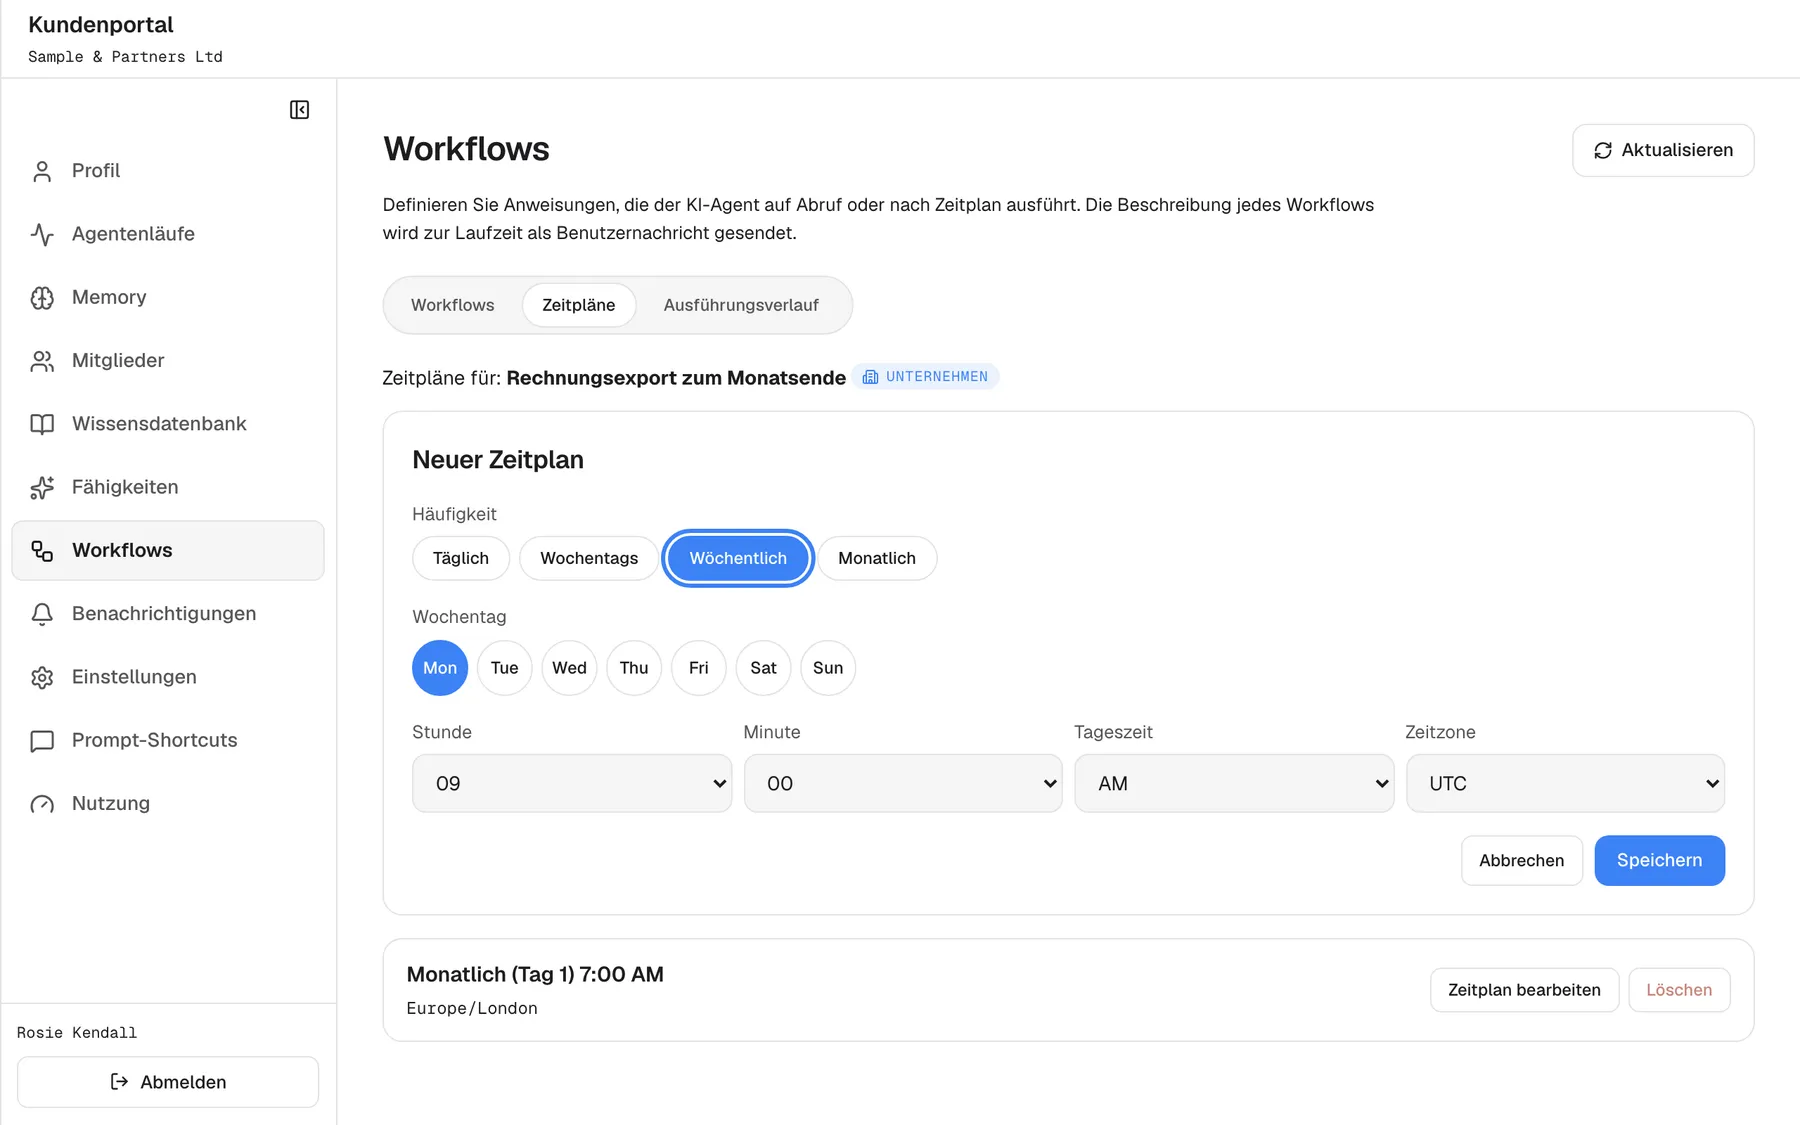
Task: Click the Wissensdatenbank book icon
Action: tap(42, 424)
